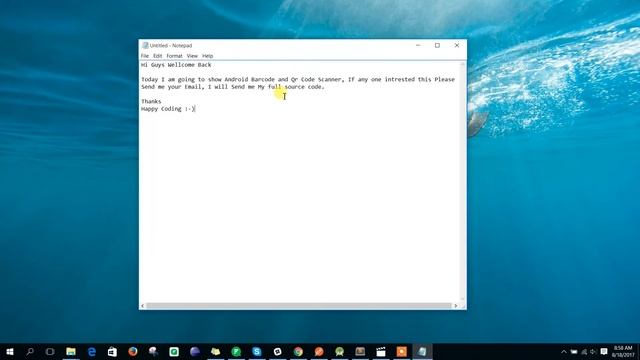Click the vertical scrollbar in Notepad

(x=463, y=182)
